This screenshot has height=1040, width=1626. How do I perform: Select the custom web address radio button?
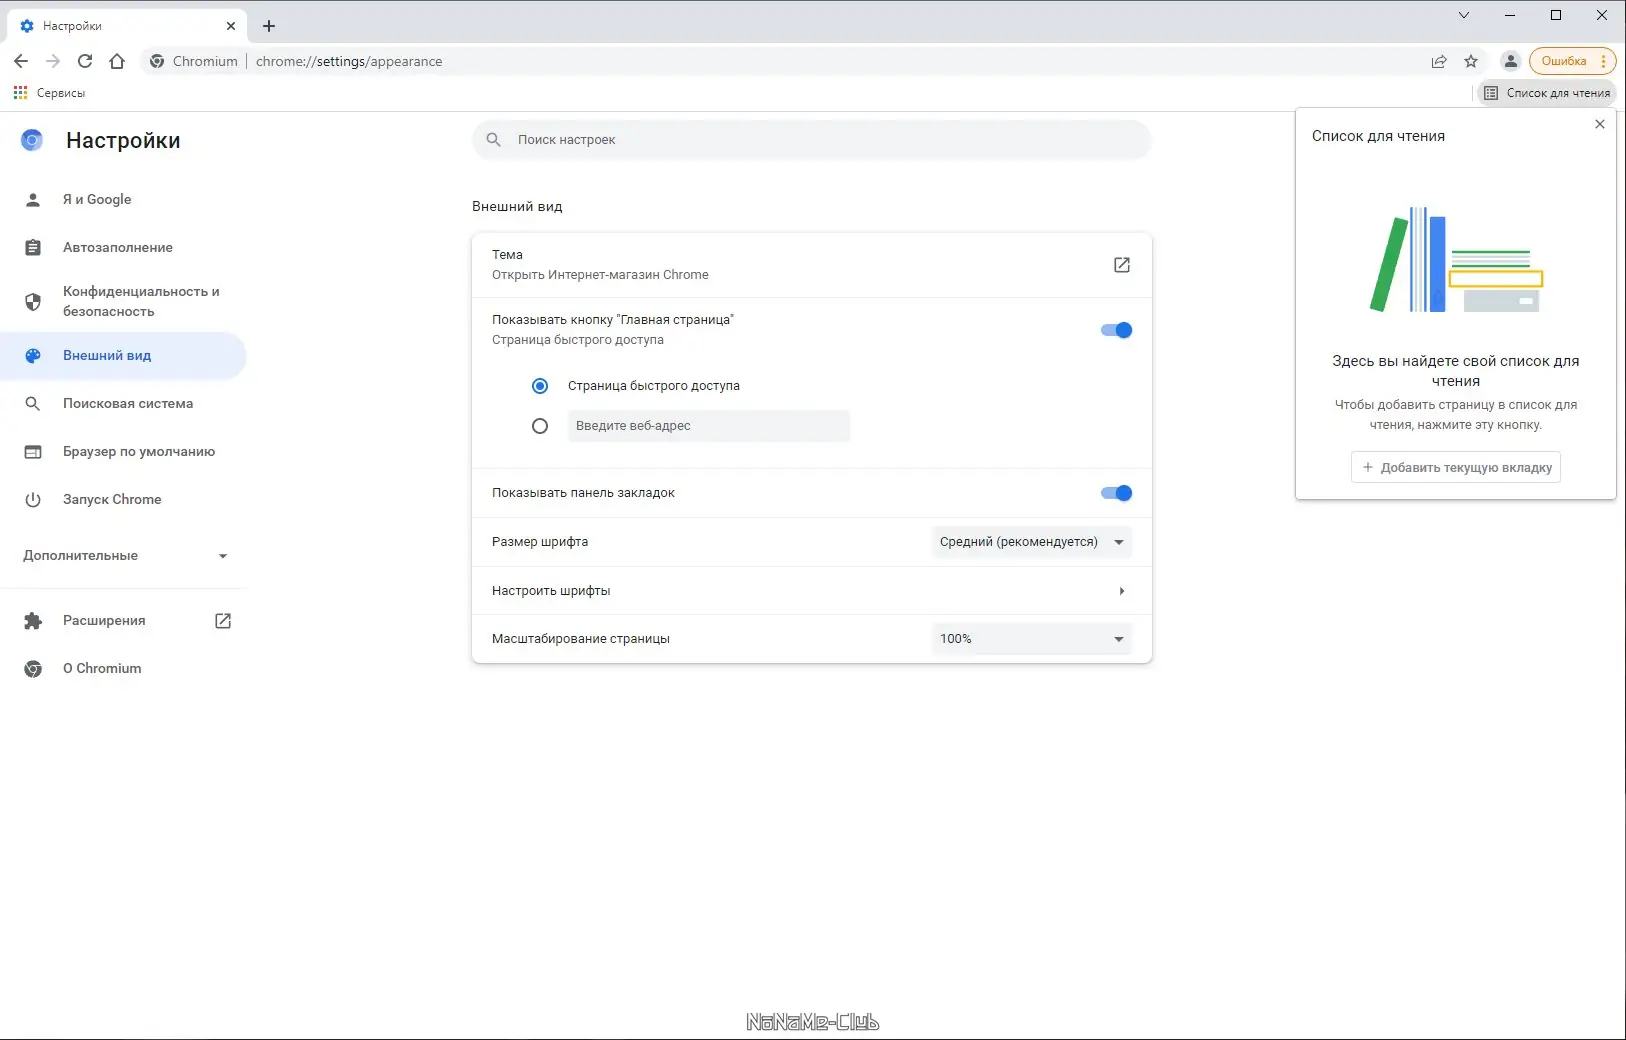click(540, 426)
